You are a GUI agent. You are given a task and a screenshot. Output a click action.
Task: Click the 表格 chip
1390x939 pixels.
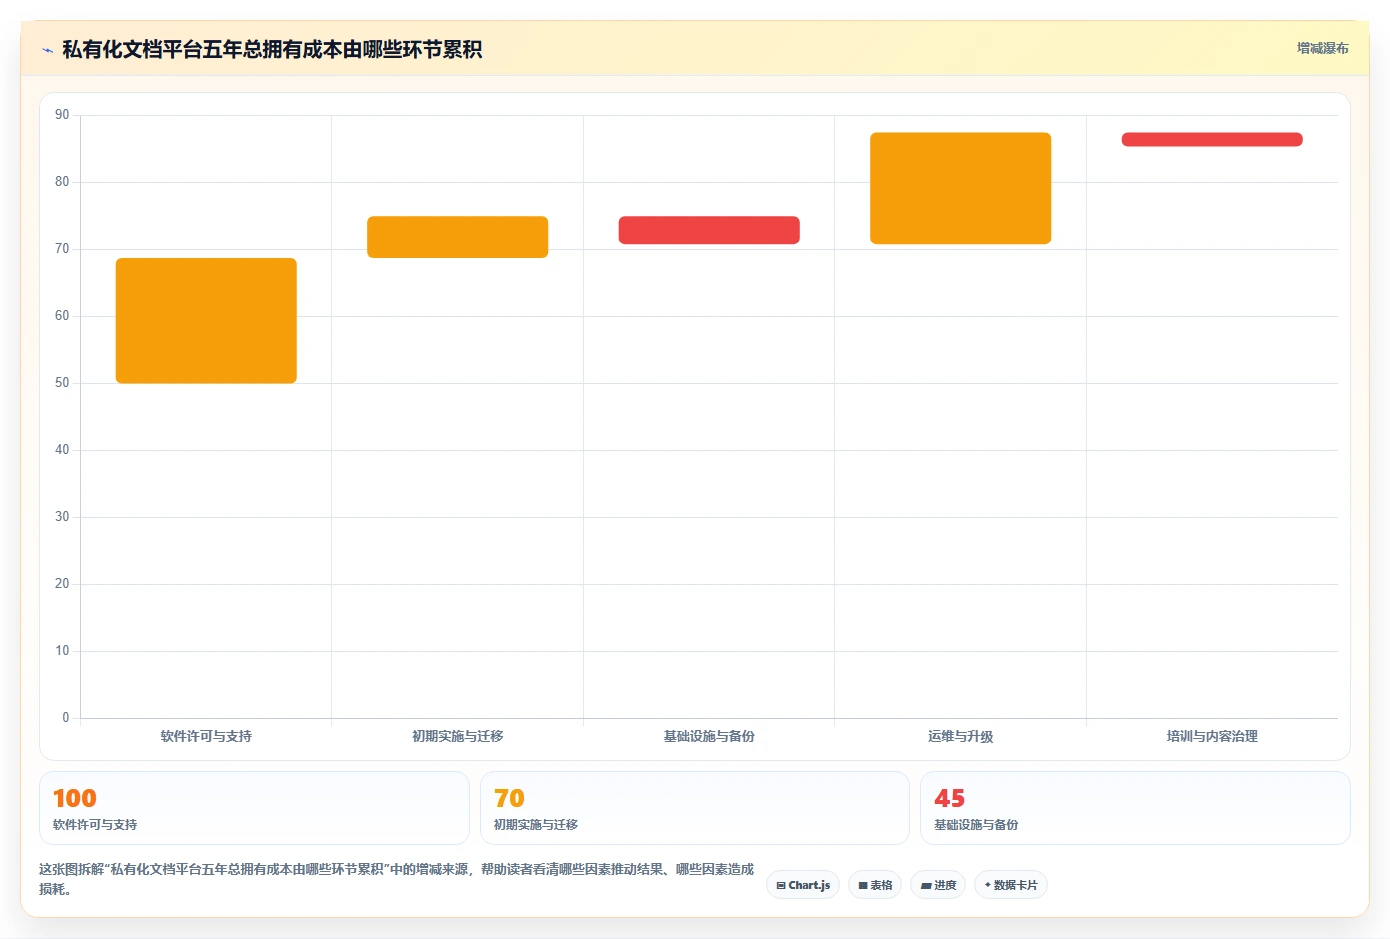pos(875,885)
